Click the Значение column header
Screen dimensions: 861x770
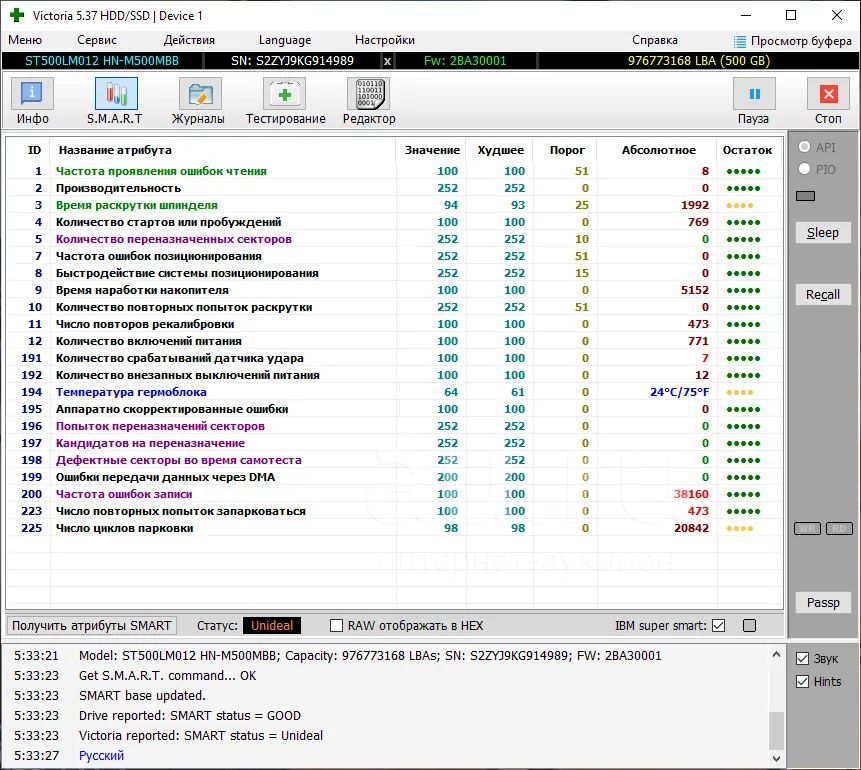[432, 150]
